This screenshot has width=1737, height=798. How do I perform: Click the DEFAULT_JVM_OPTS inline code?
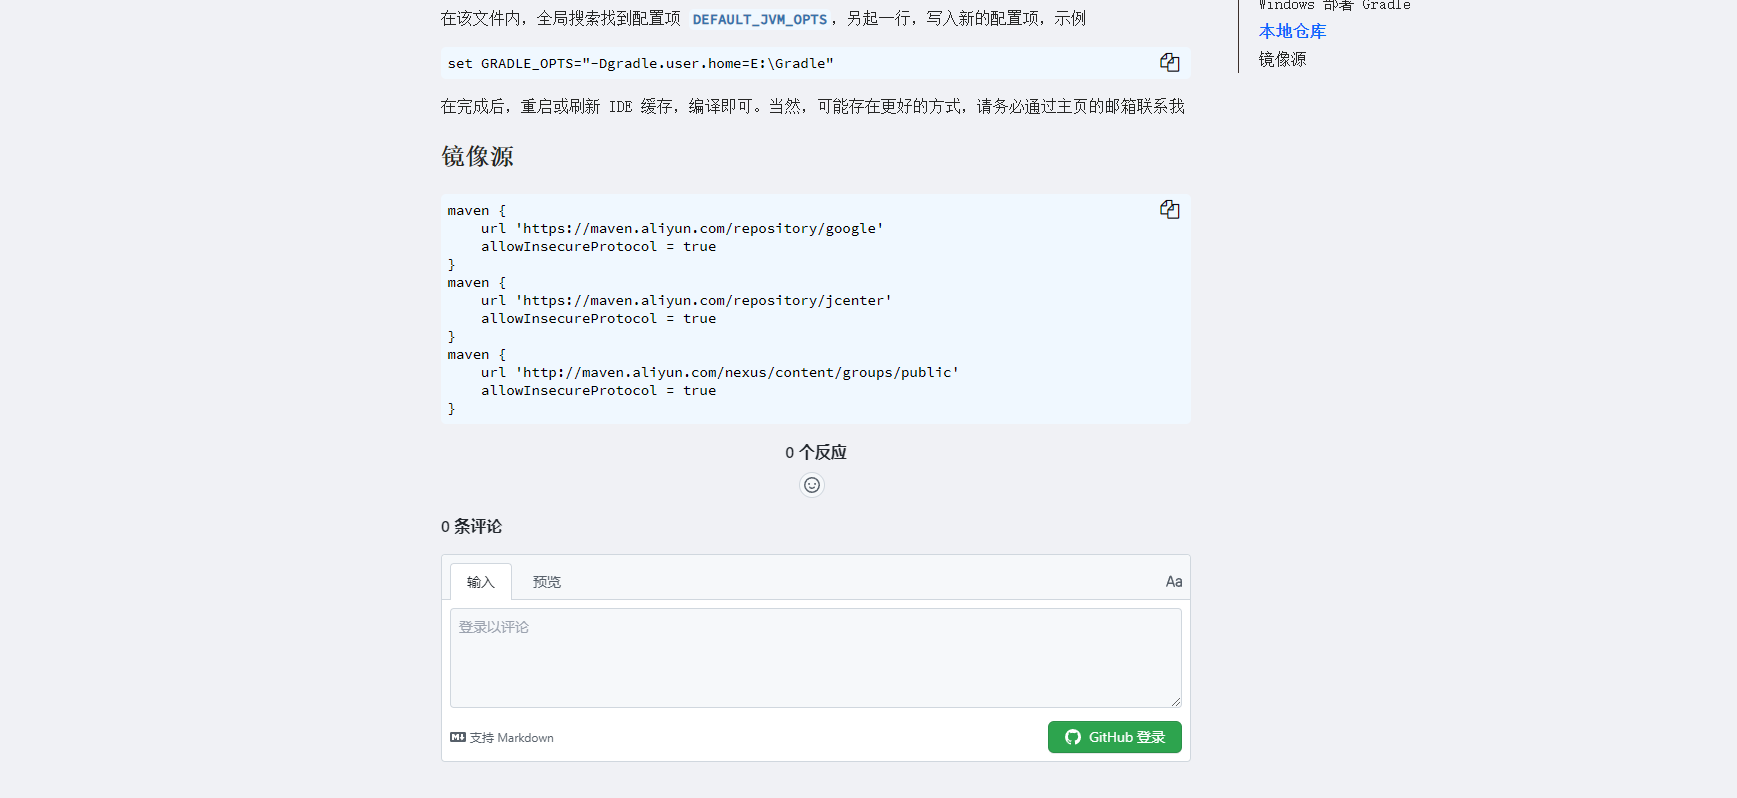click(760, 19)
